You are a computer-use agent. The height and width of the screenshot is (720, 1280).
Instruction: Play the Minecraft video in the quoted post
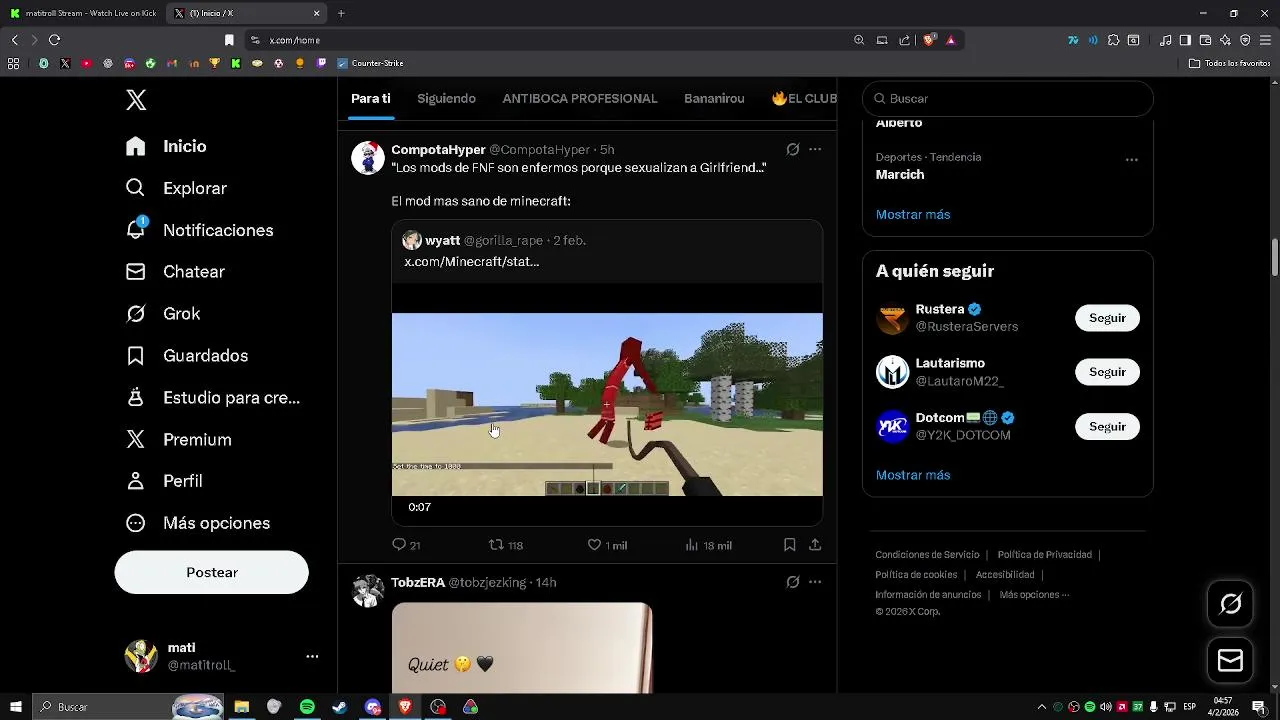[607, 404]
